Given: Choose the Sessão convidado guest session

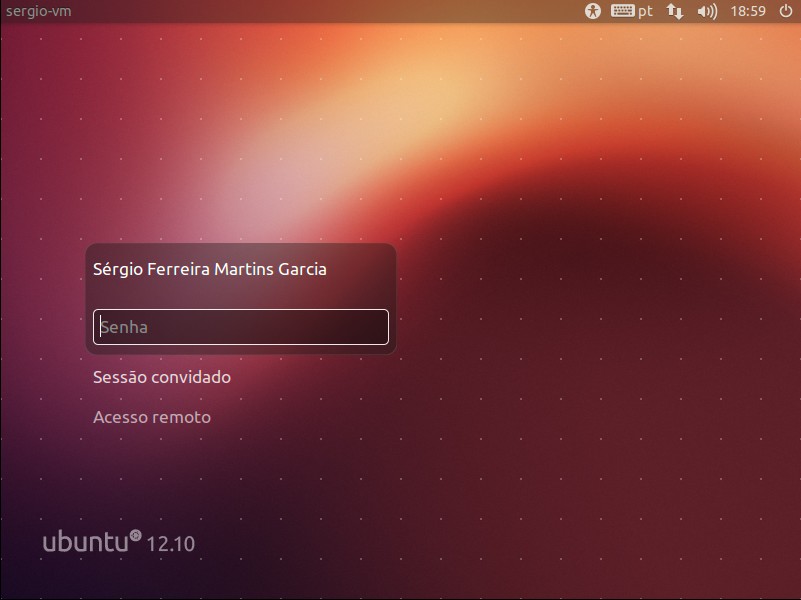Looking at the screenshot, I should 161,377.
